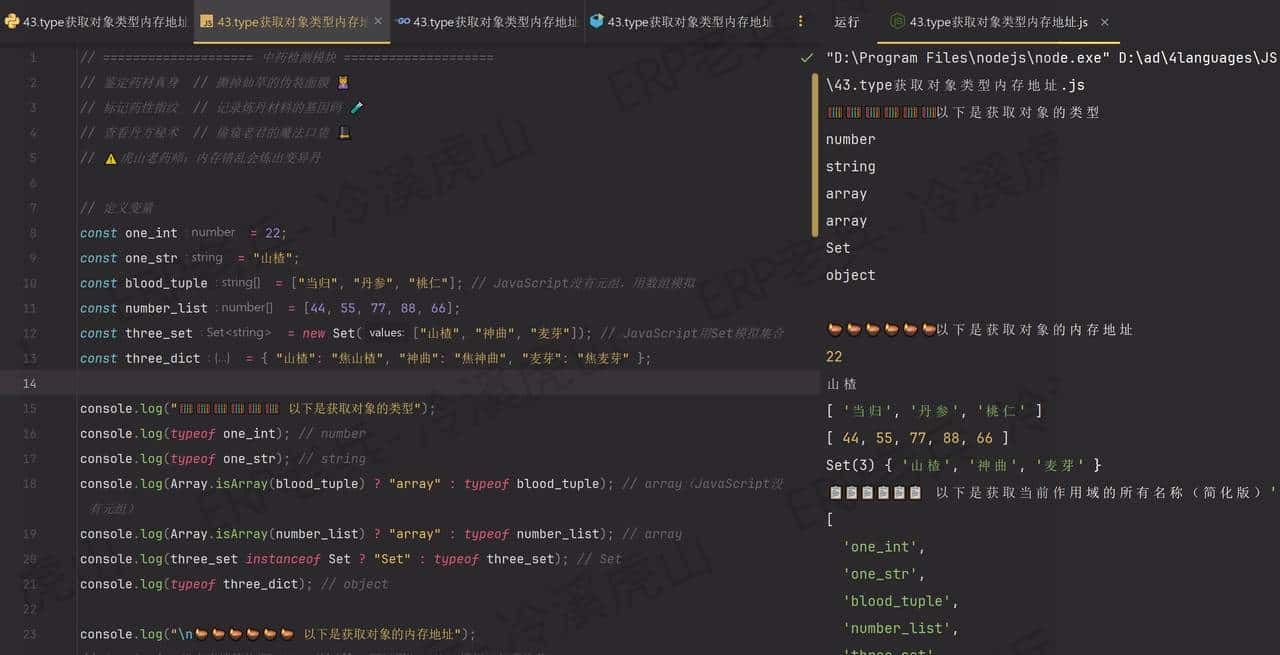
Task: Click the warning emoji in the line 5 comment
Action: [x=111, y=157]
